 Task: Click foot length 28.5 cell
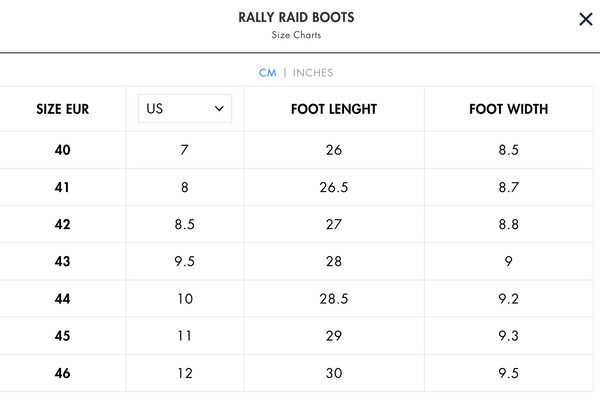click(334, 299)
